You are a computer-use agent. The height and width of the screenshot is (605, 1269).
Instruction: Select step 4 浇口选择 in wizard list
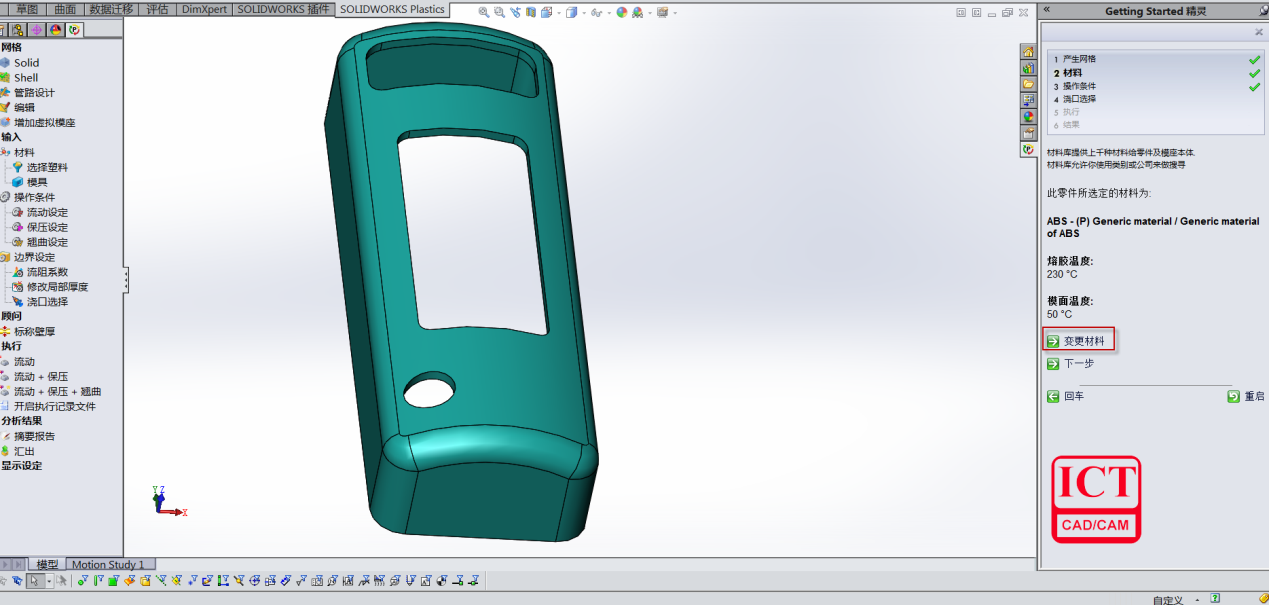click(x=1079, y=99)
